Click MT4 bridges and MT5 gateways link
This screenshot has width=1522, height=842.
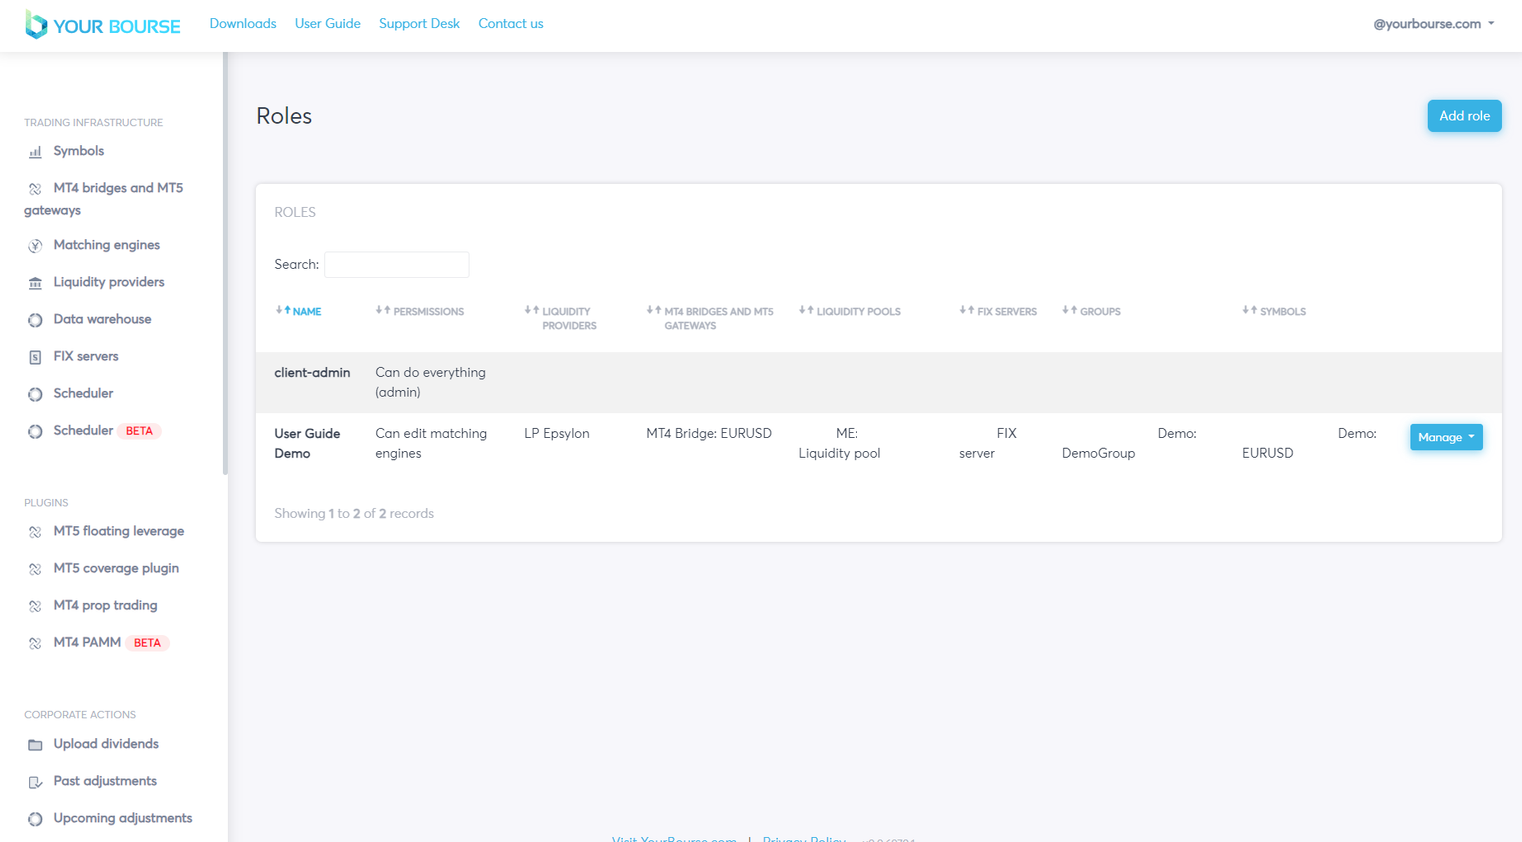click(104, 199)
